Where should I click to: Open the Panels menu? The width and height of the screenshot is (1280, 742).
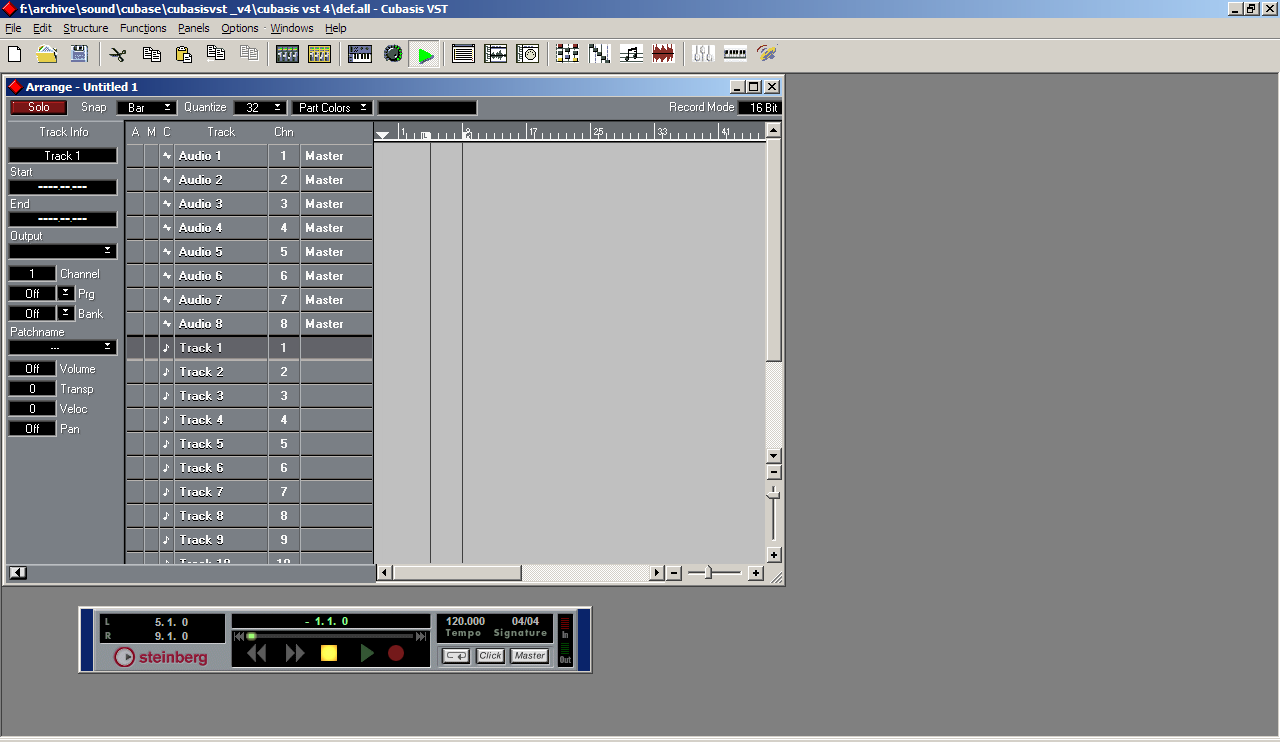(194, 28)
